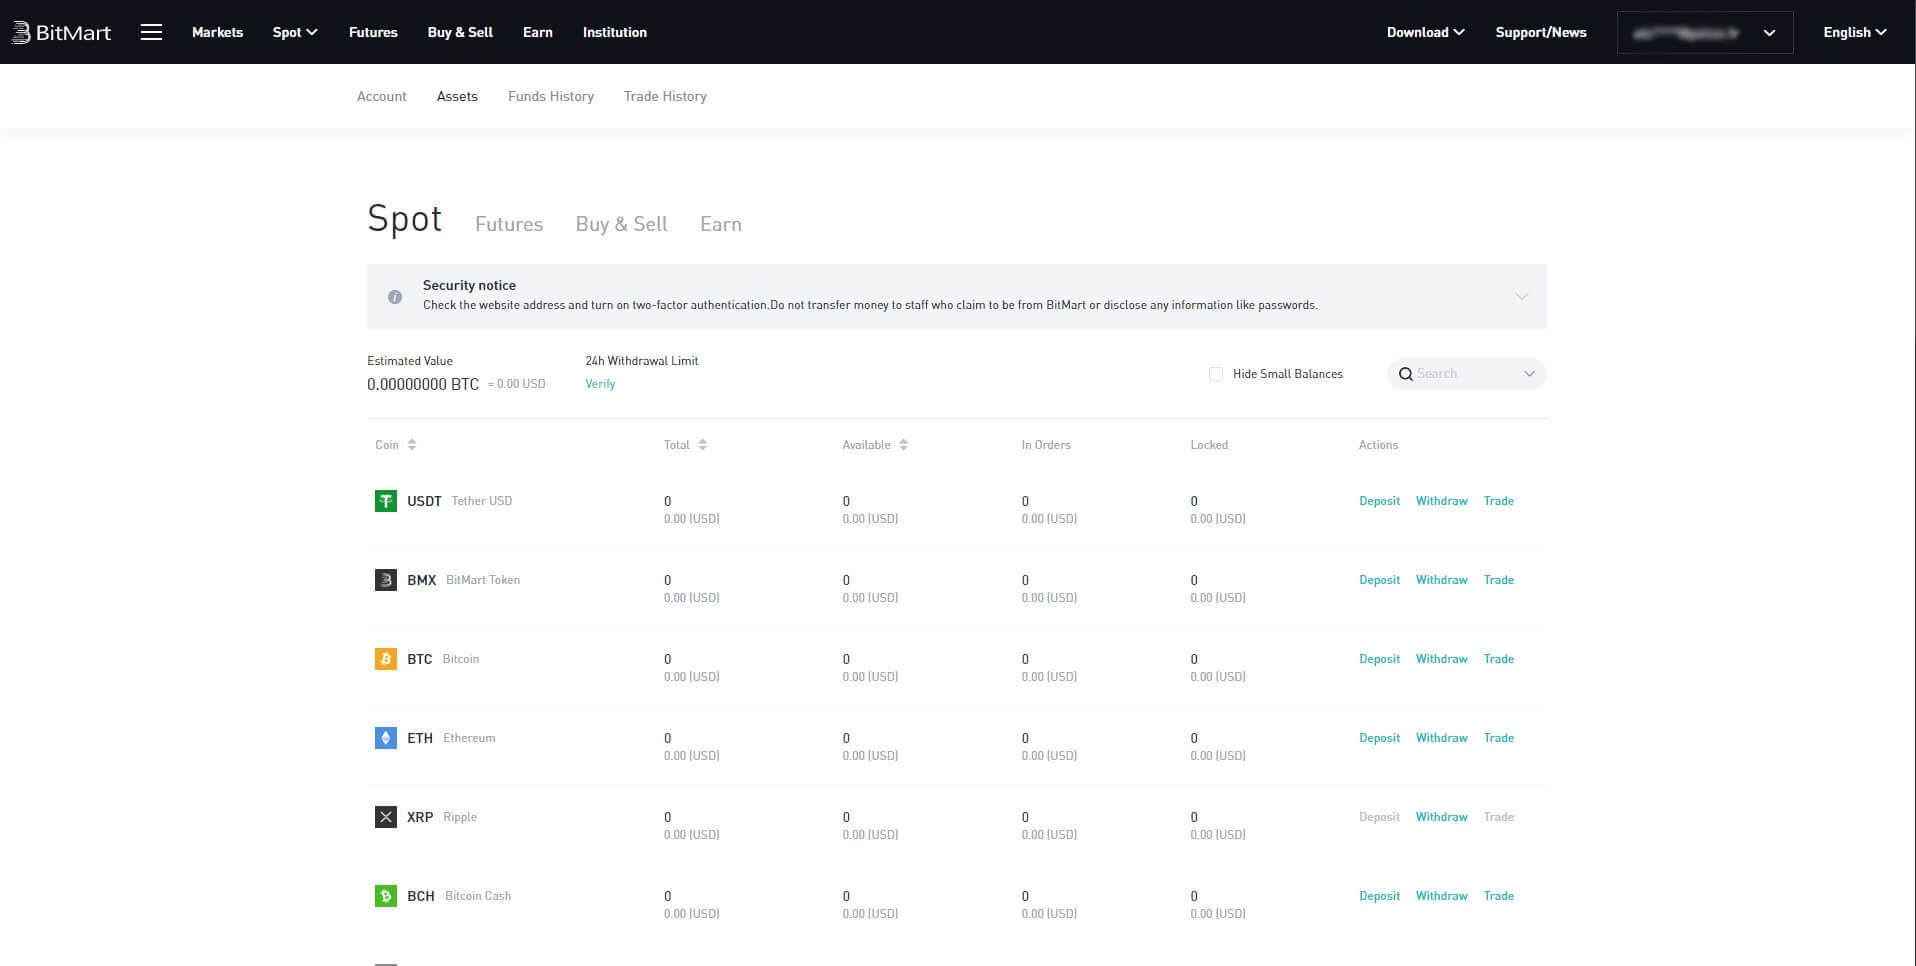Click the Ethereum coin icon
The height and width of the screenshot is (966, 1916).
coord(385,738)
